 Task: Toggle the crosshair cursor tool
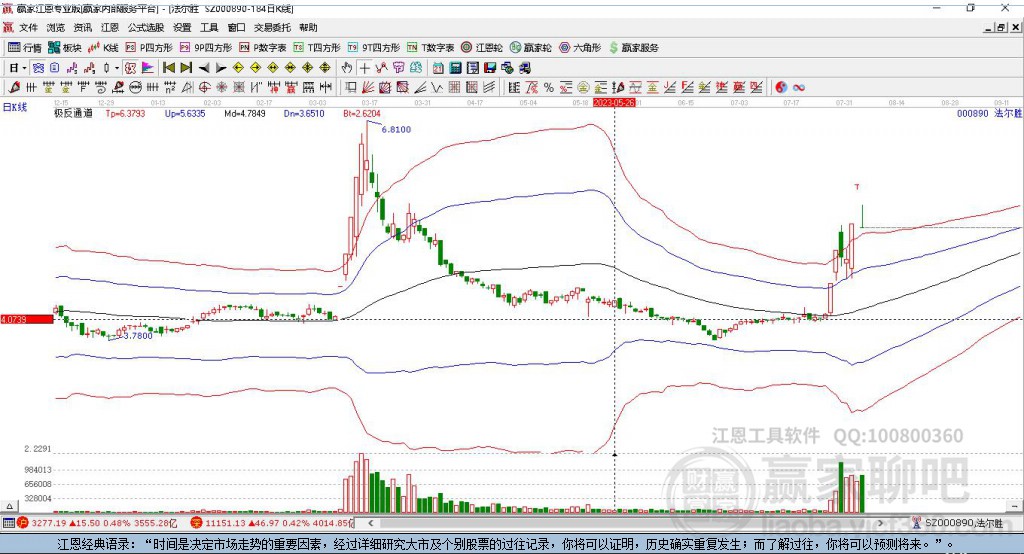click(364, 68)
